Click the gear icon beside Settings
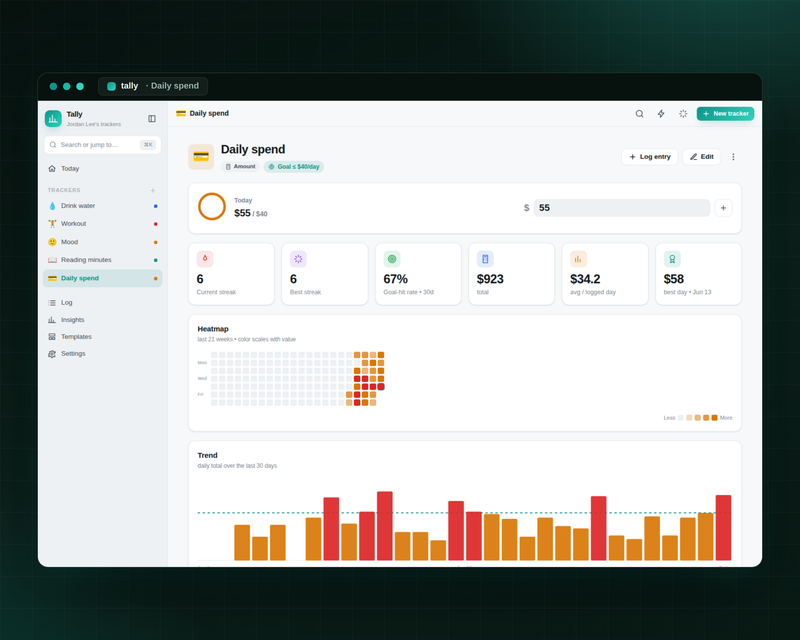 point(52,354)
